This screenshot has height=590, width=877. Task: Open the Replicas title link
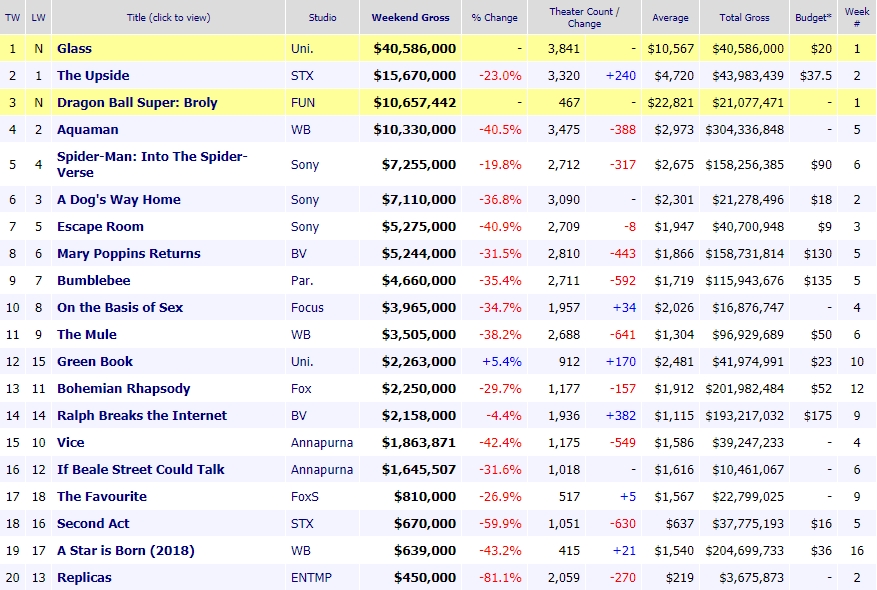coord(84,578)
